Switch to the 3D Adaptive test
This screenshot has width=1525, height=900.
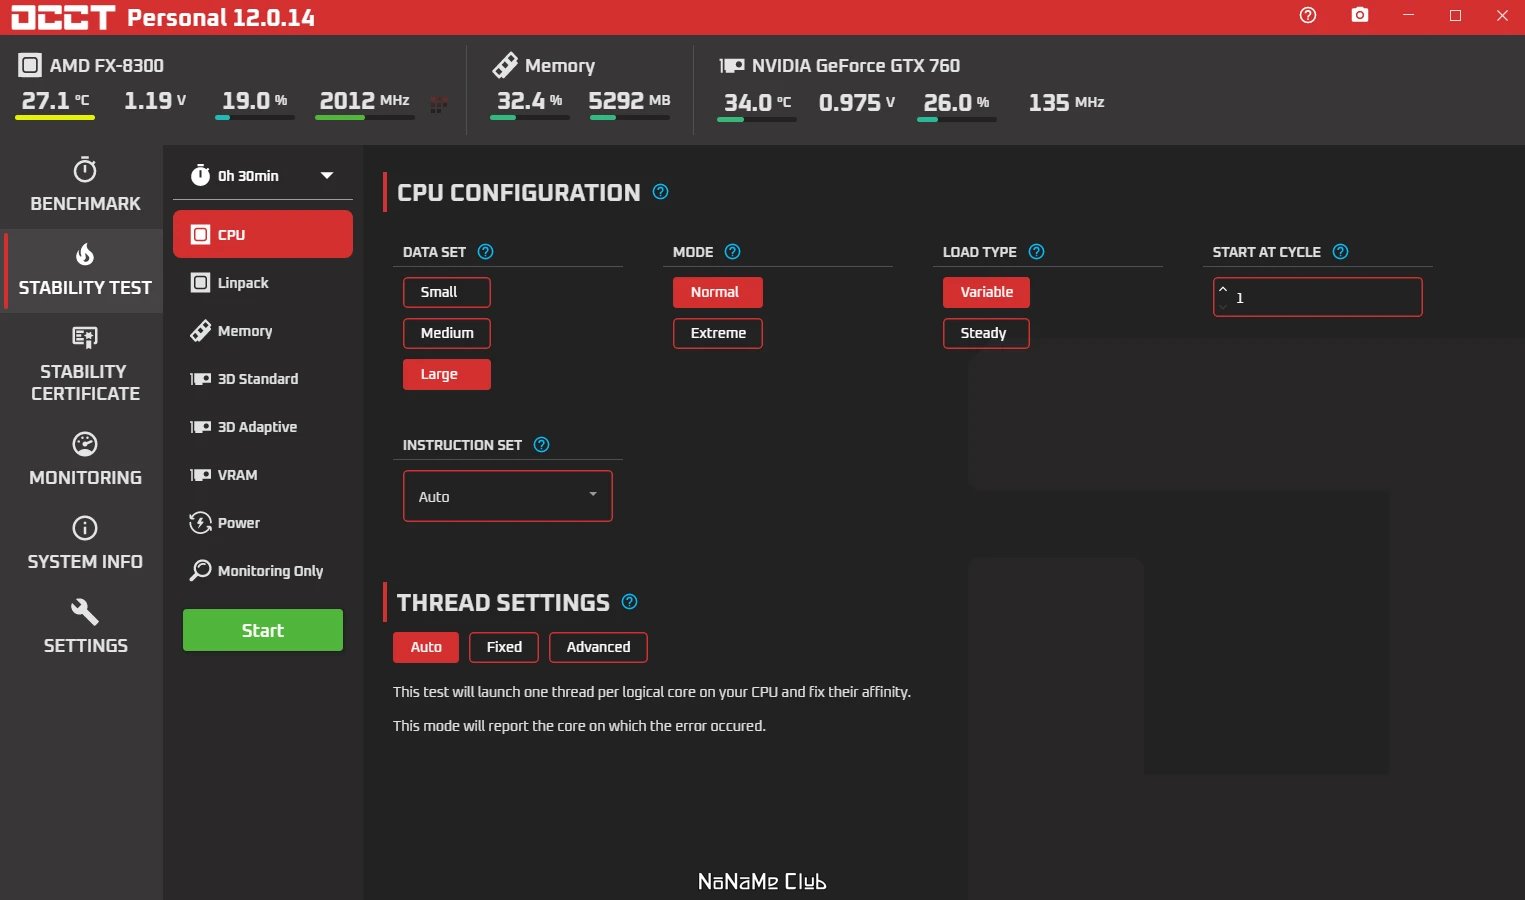[263, 427]
